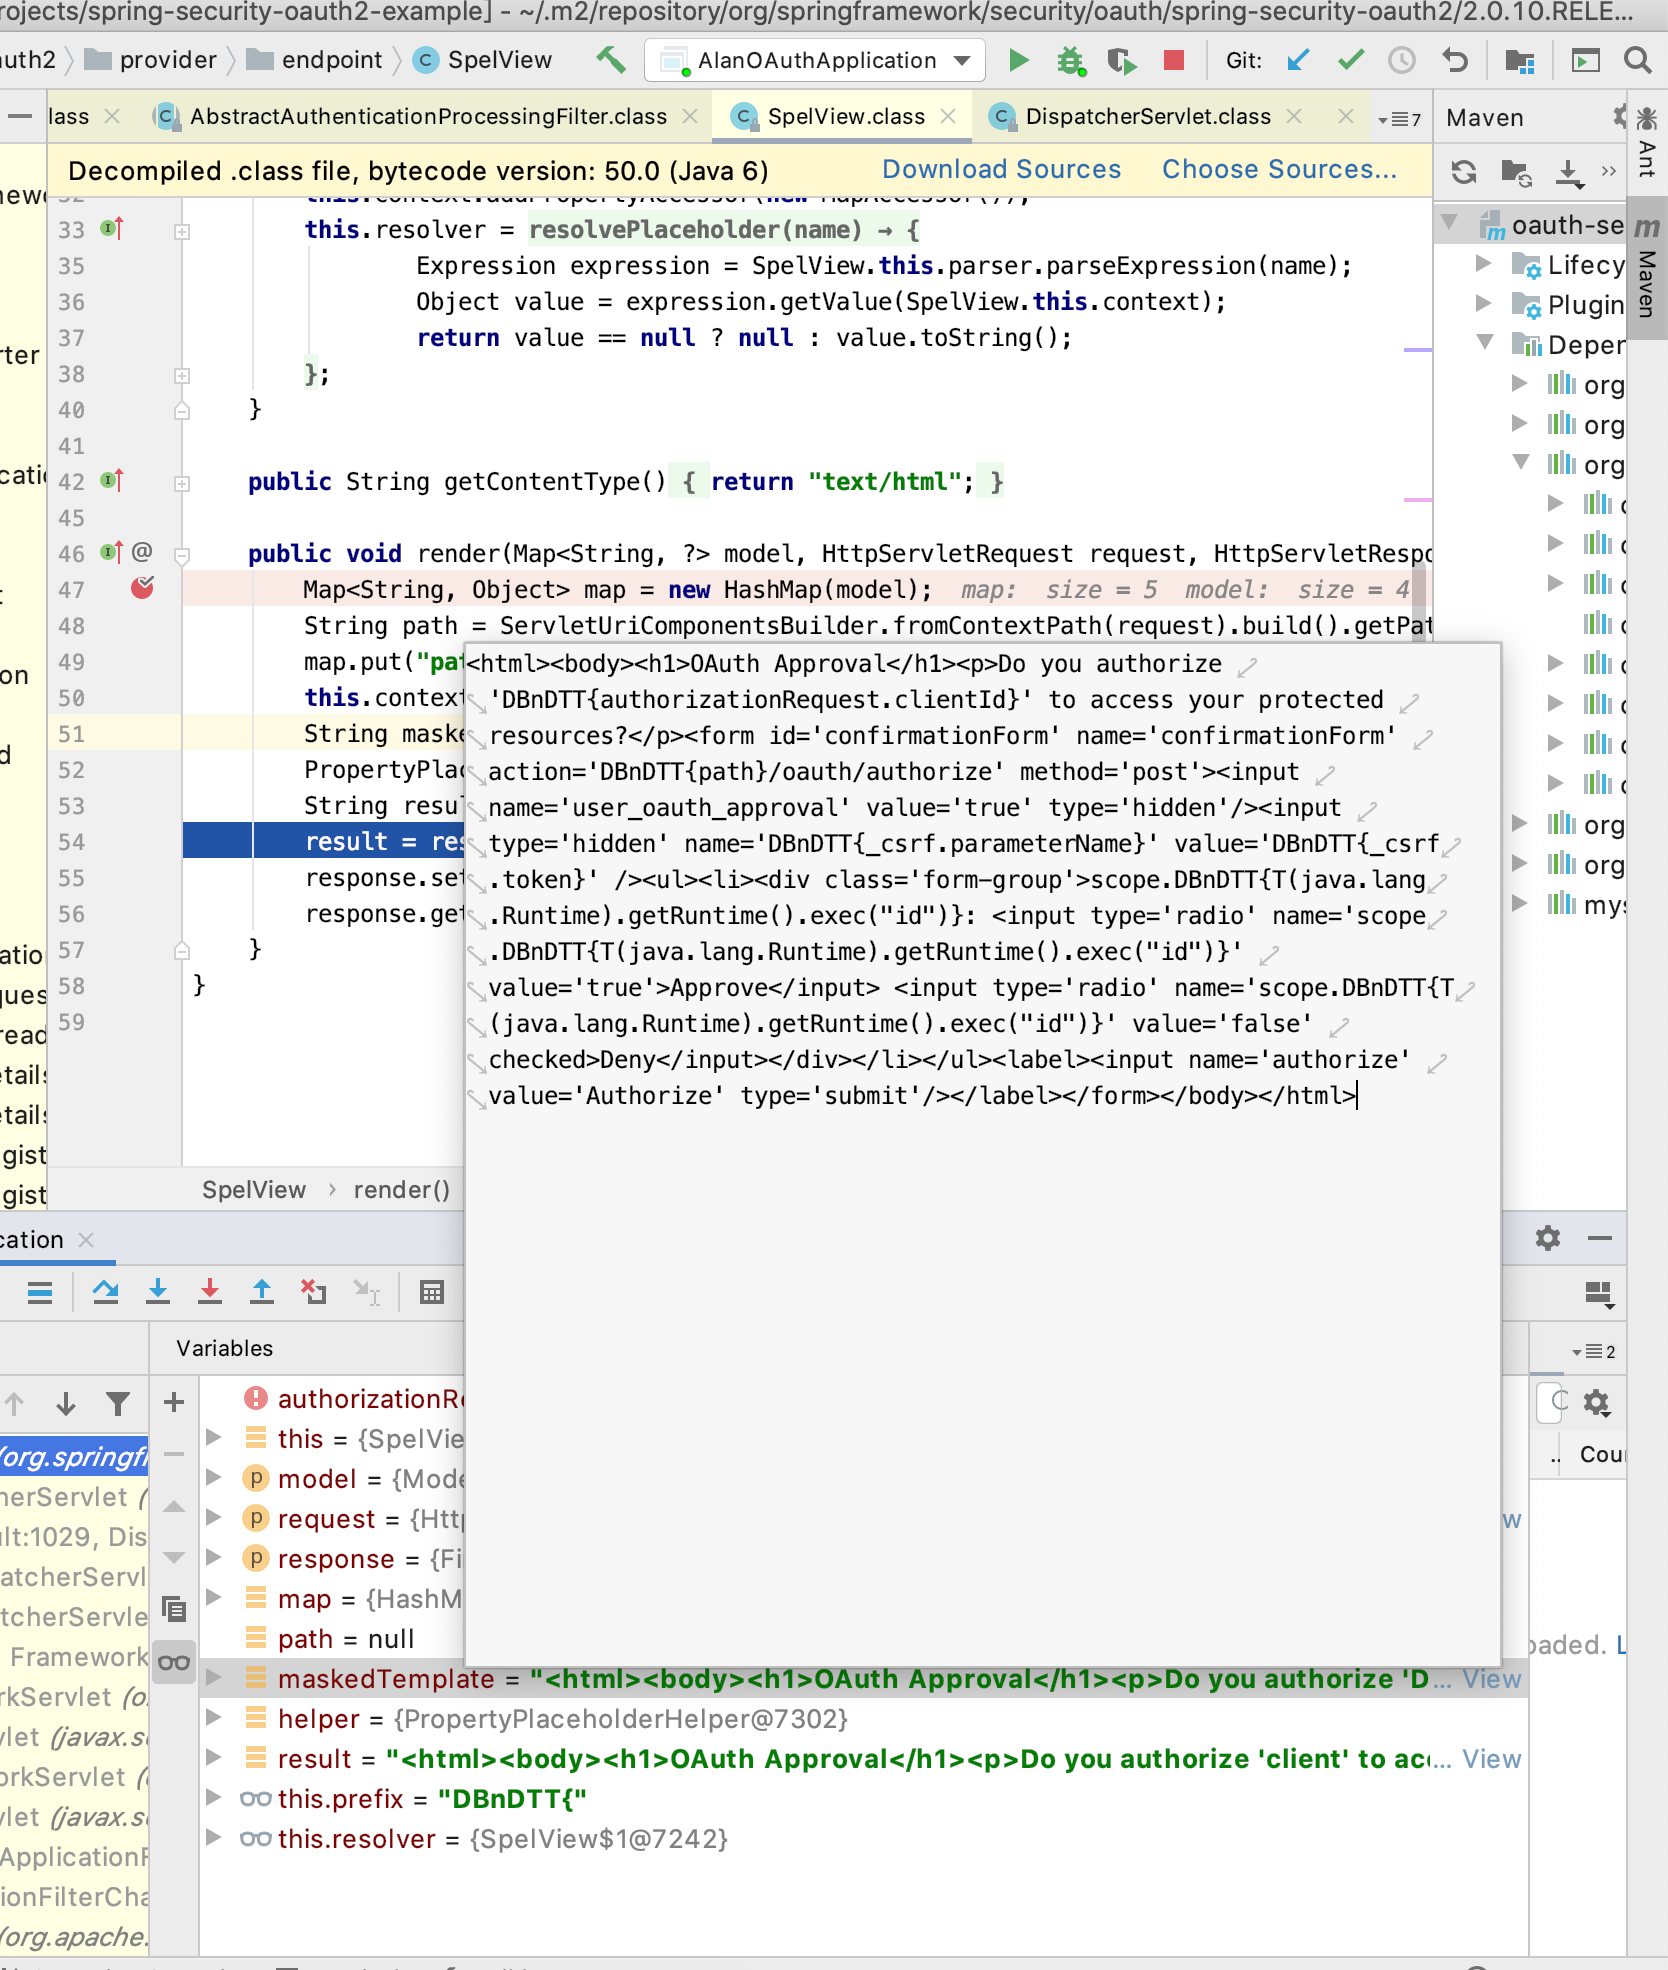View full result string value

click(1491, 1759)
